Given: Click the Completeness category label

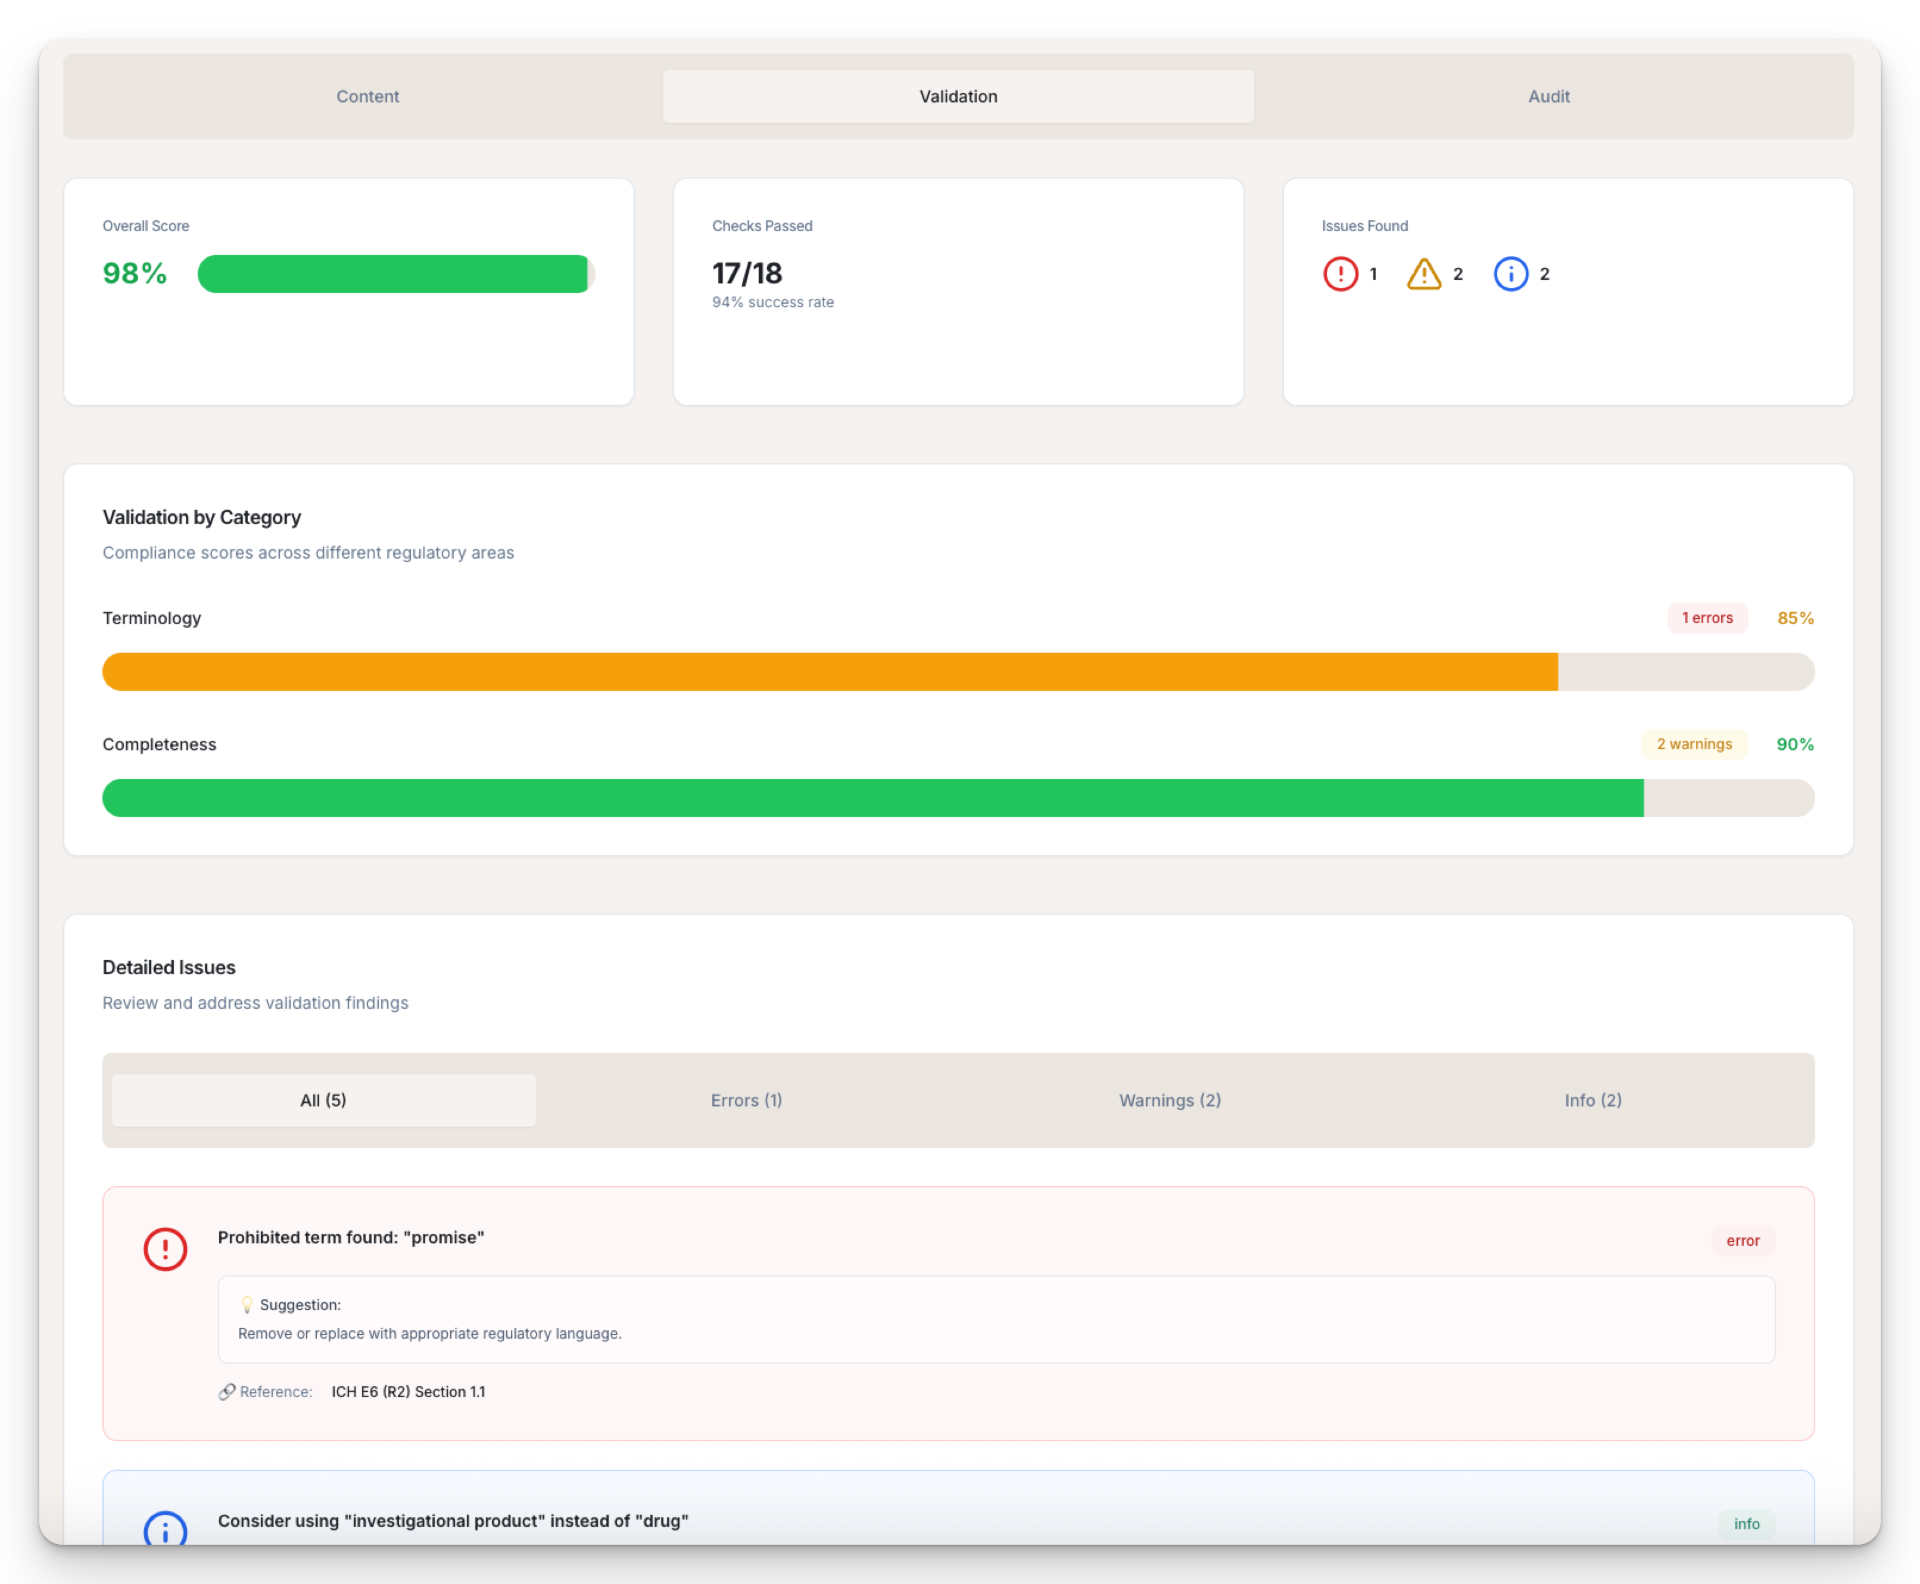Looking at the screenshot, I should [159, 744].
